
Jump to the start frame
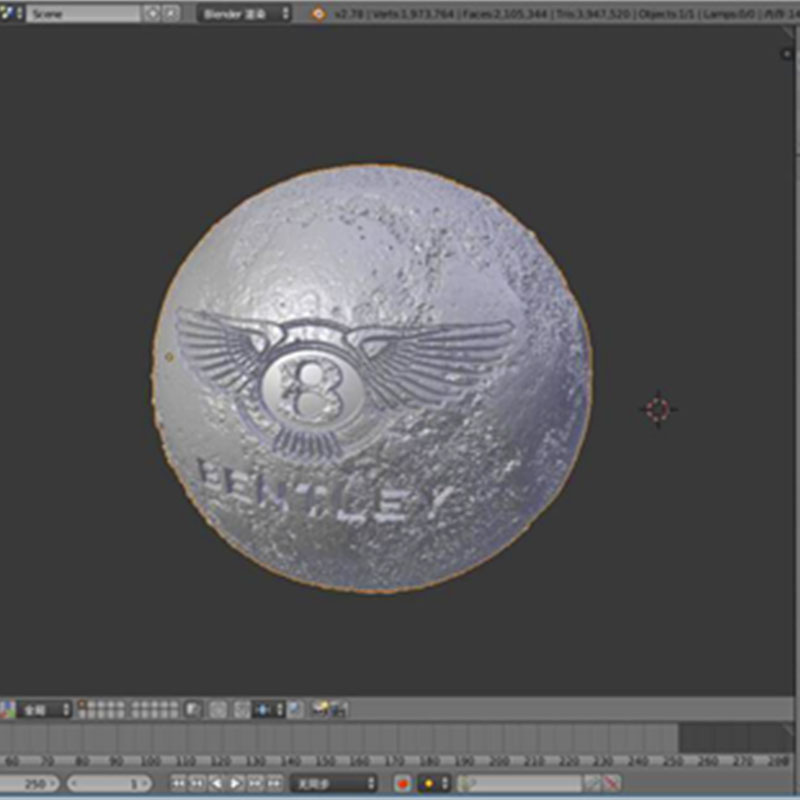[x=178, y=783]
